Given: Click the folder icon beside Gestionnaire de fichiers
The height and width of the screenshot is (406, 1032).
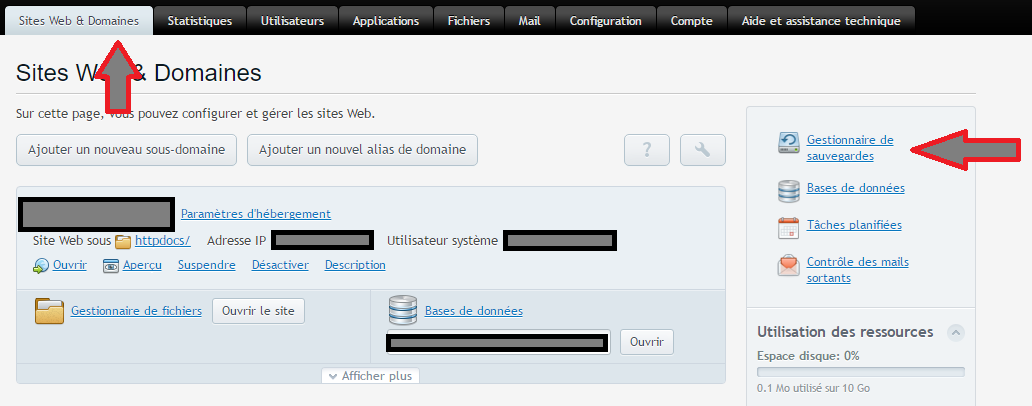Looking at the screenshot, I should coord(49,311).
